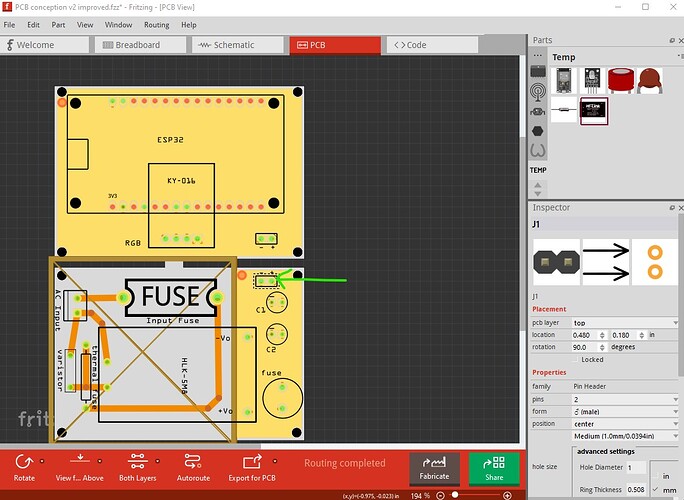684x500 pixels.
Task: Toggle the Locked checkbox
Action: 575,360
